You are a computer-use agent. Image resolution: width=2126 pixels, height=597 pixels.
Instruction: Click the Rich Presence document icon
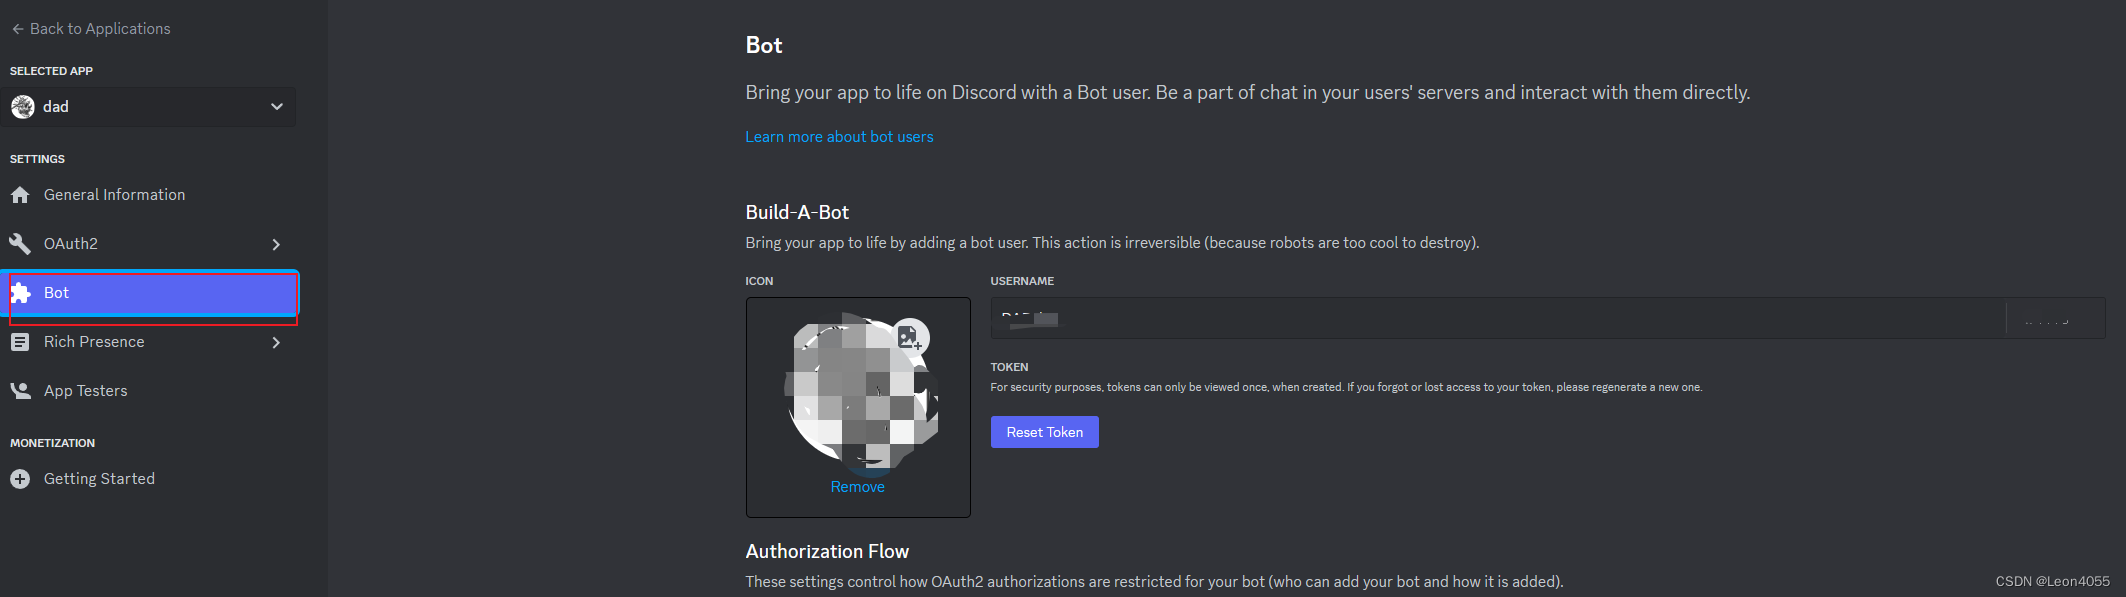click(x=20, y=342)
